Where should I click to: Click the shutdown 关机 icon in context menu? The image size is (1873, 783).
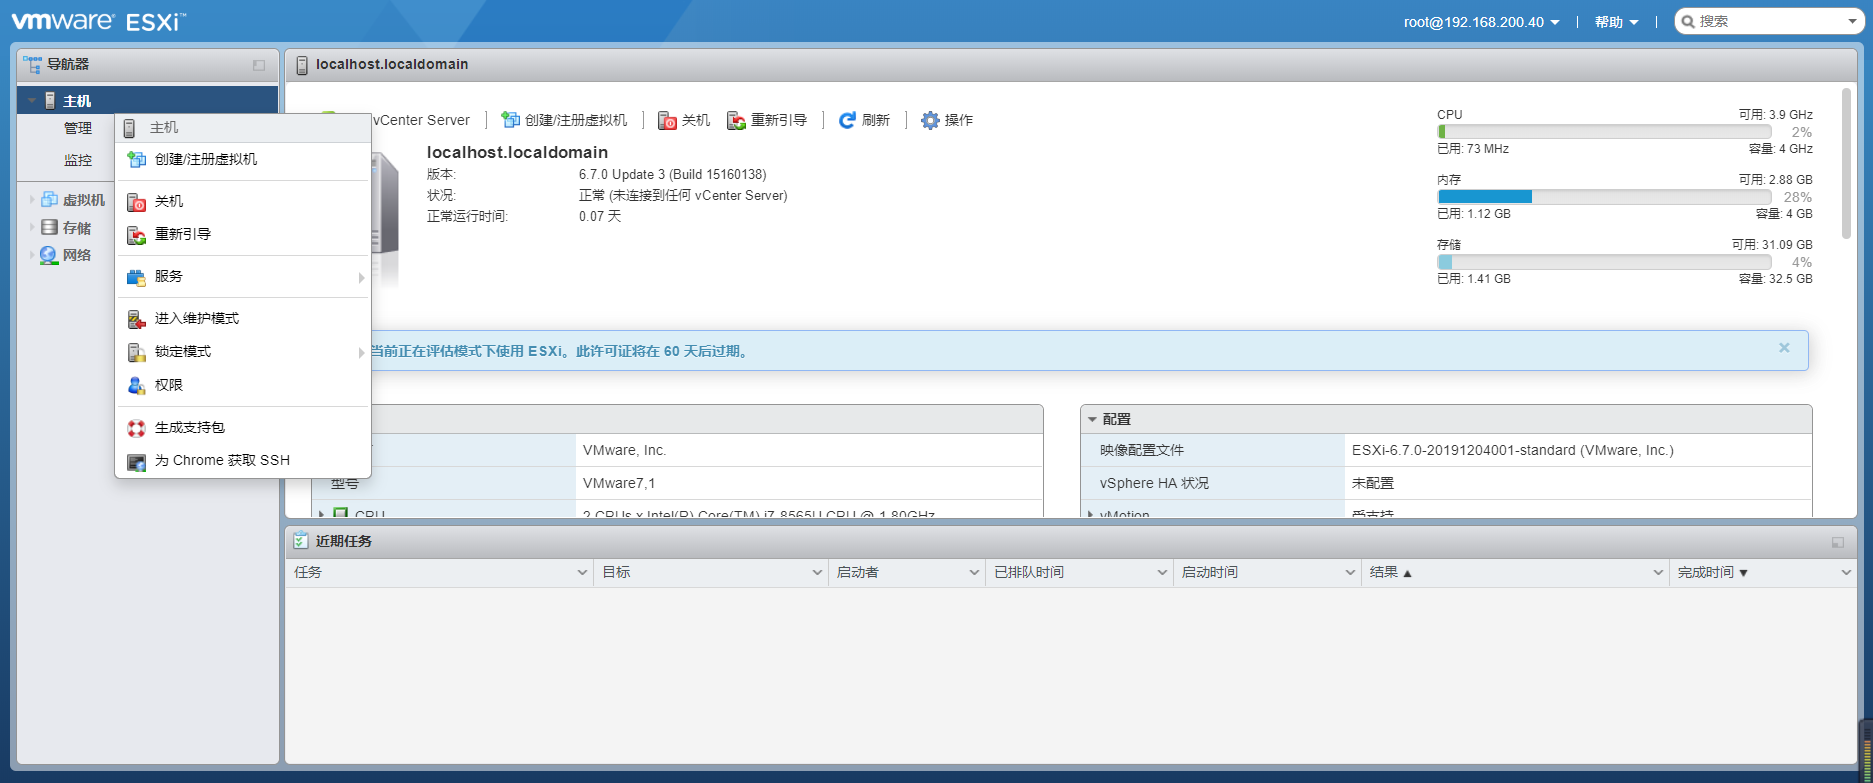click(x=136, y=202)
